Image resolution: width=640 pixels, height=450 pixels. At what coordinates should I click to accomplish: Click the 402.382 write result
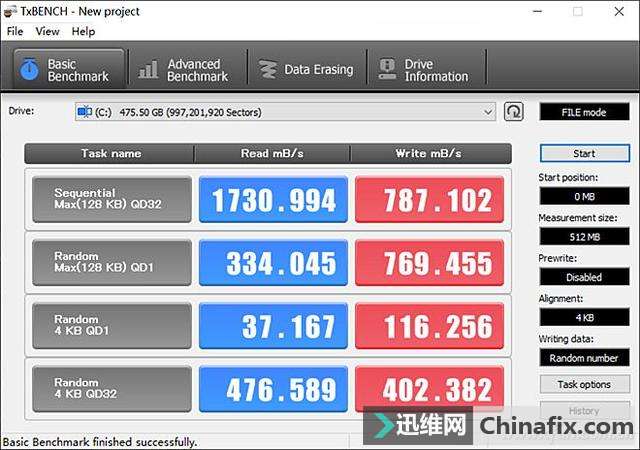coord(429,389)
